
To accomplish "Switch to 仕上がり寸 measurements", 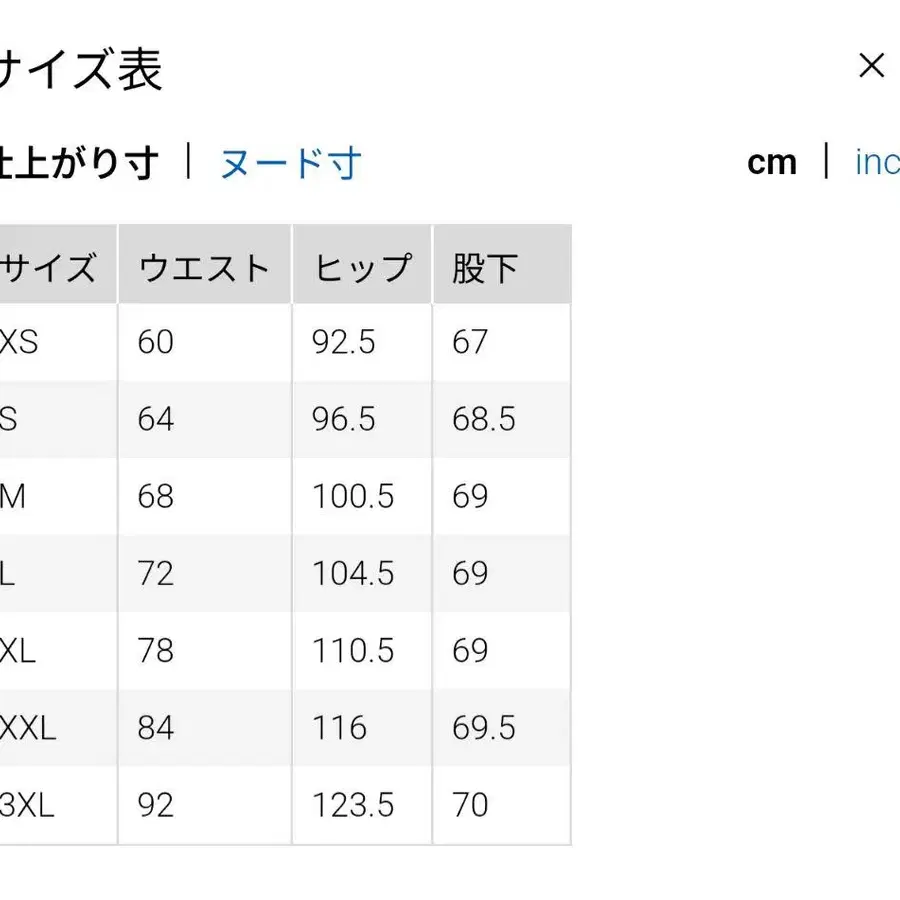I will pos(75,162).
